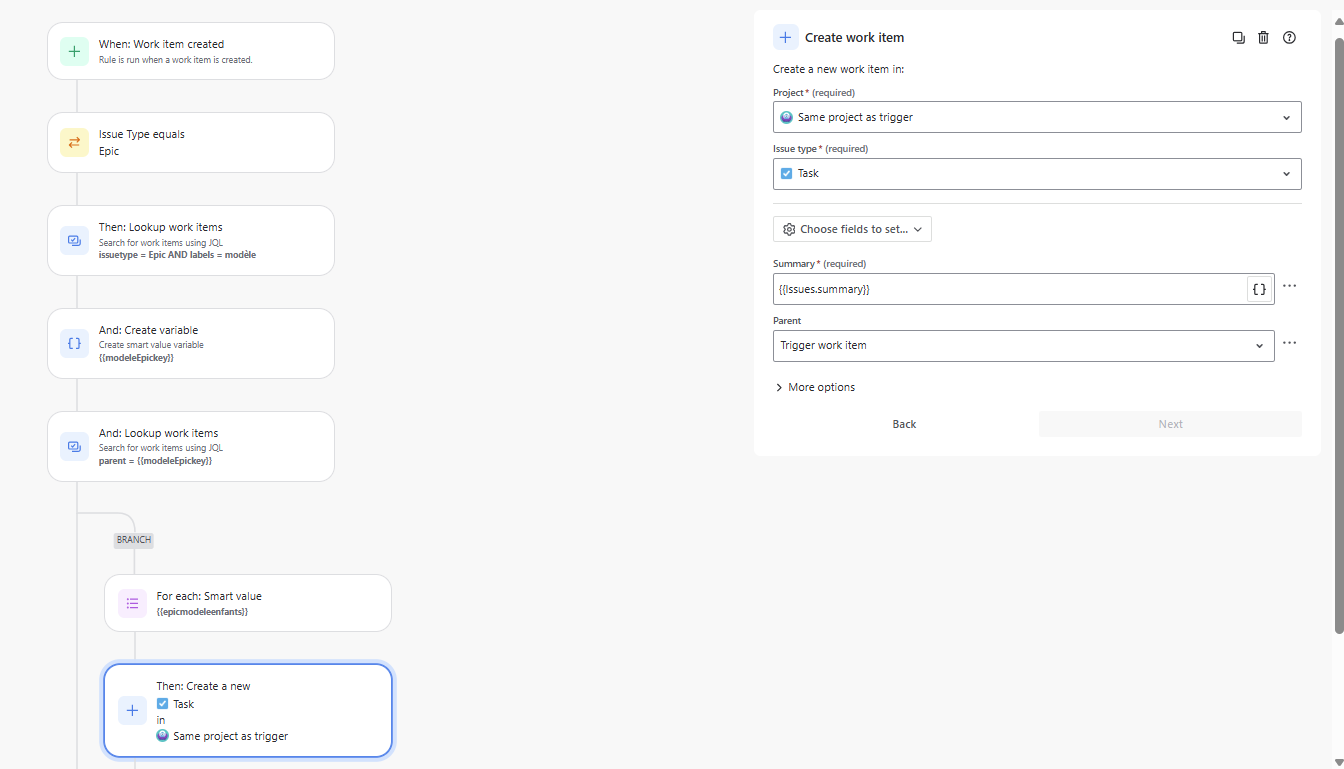The height and width of the screenshot is (769, 1344).
Task: Expand More options
Action: 815,387
